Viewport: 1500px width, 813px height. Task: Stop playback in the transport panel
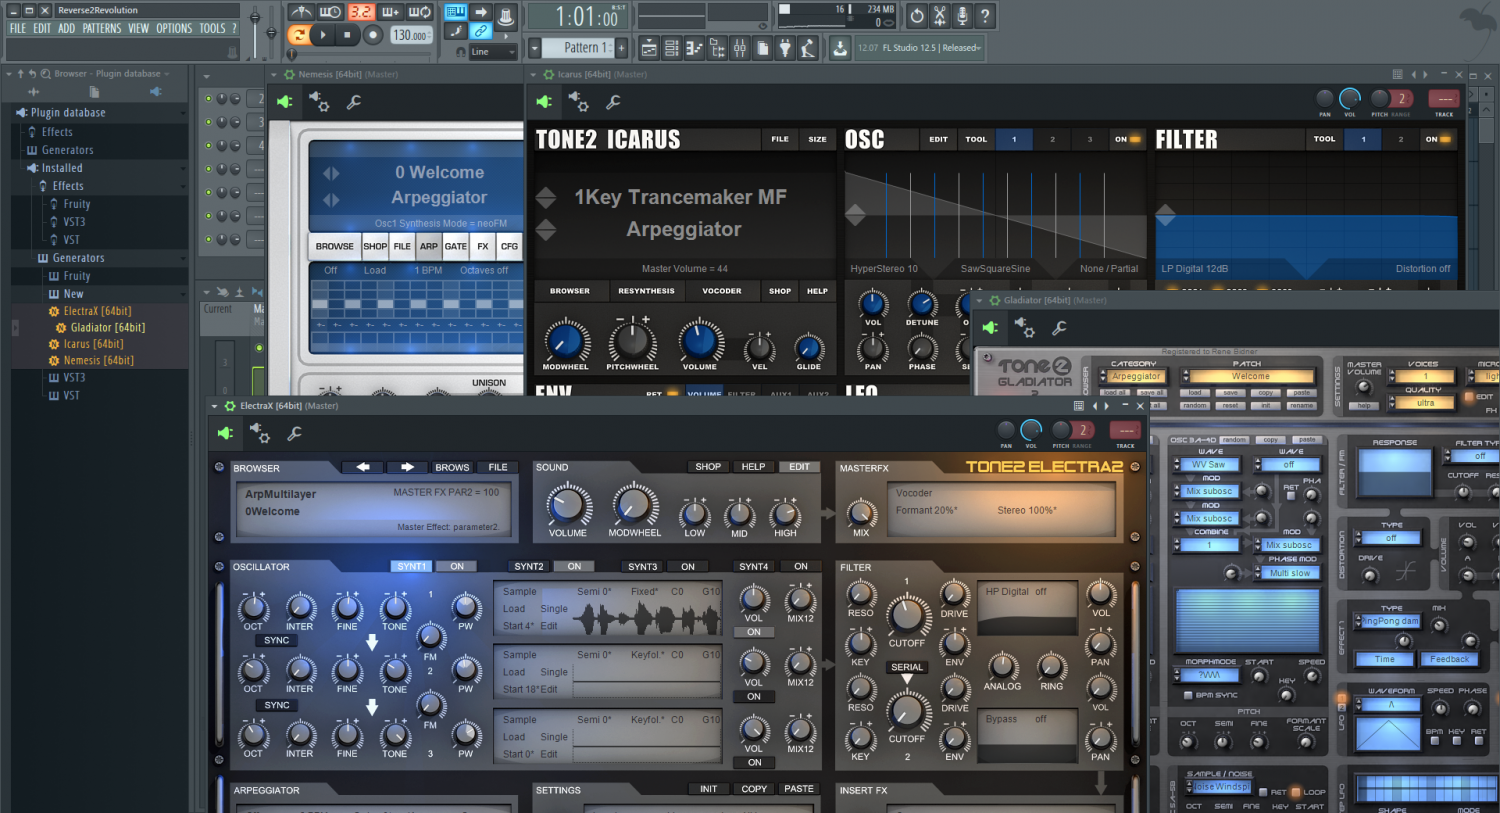click(x=347, y=35)
